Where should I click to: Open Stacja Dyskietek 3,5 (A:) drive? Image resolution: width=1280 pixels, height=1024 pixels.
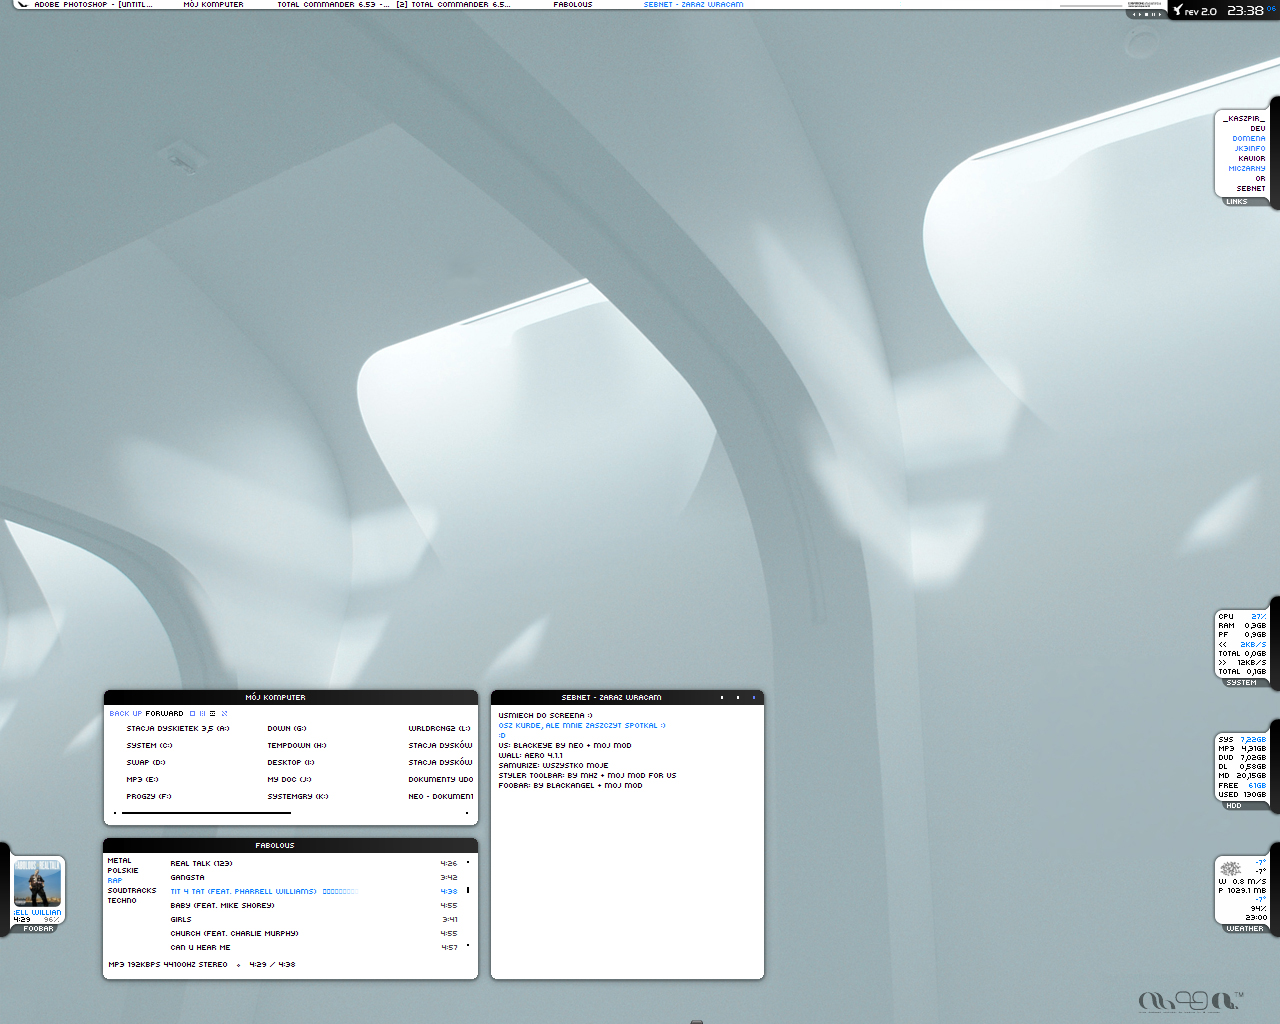point(178,729)
